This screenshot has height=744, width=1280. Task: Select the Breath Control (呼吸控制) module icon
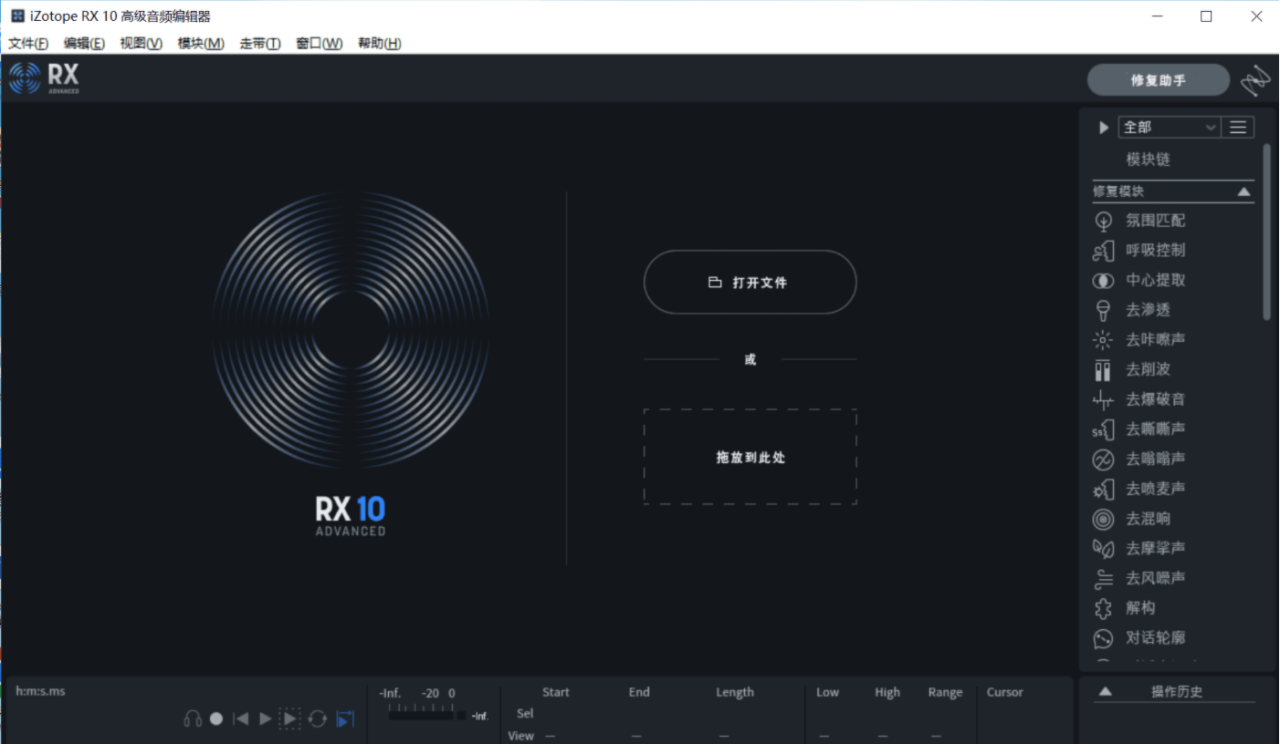pyautogui.click(x=1103, y=250)
